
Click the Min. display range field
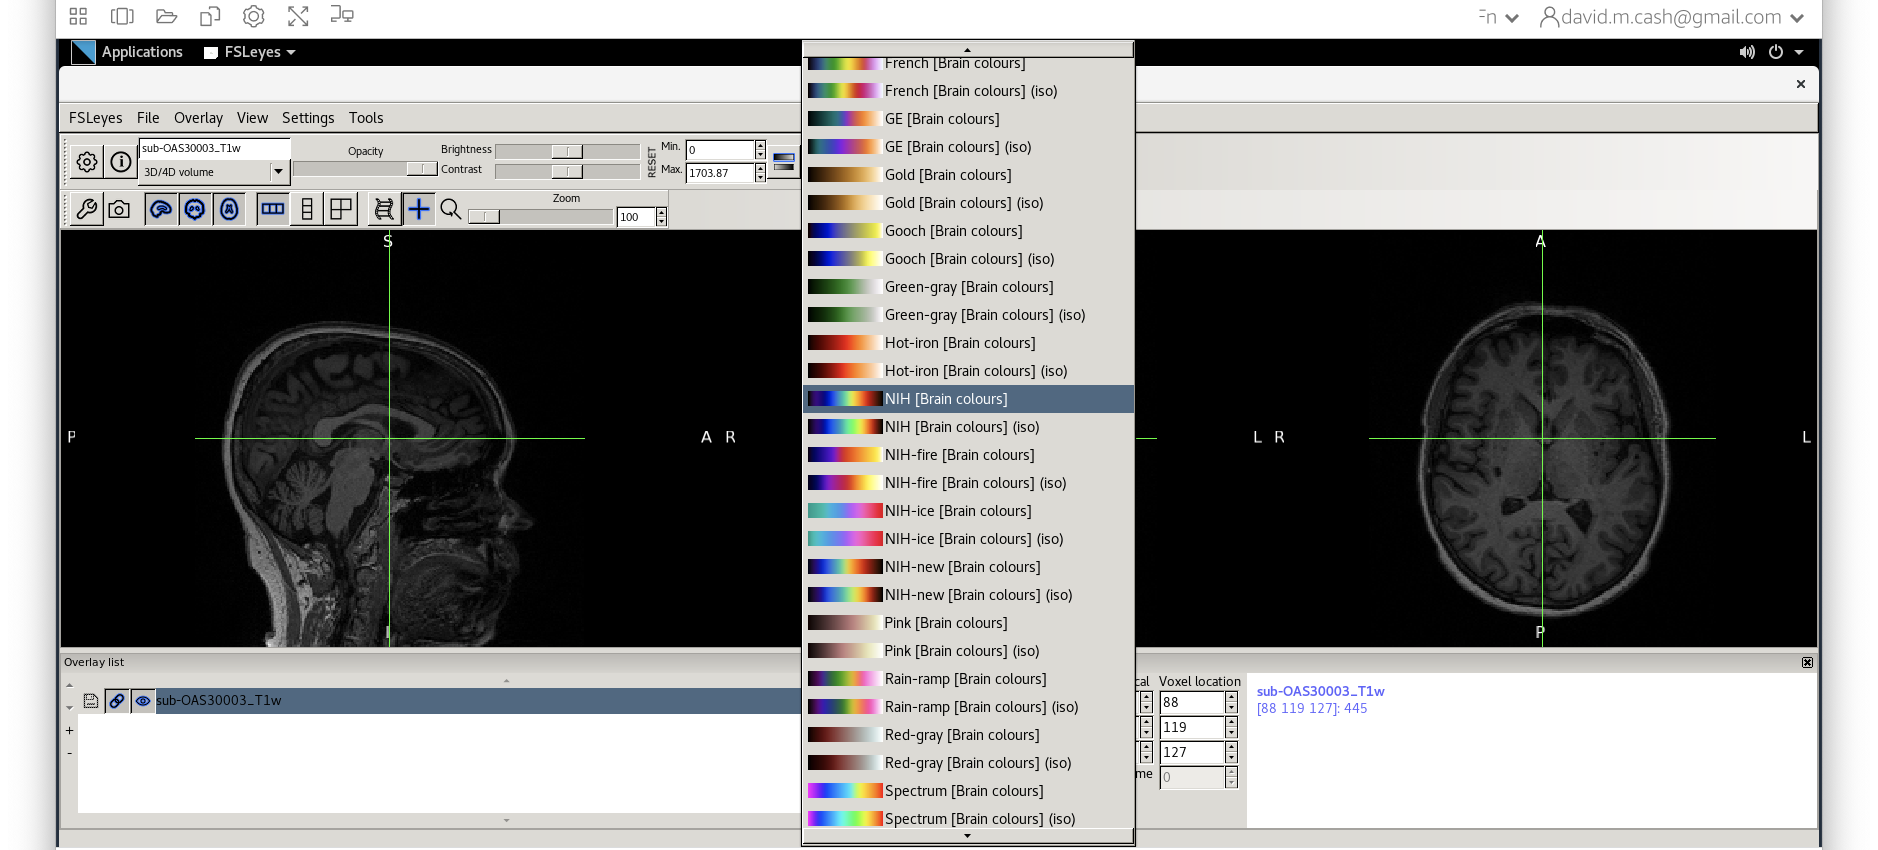pos(720,150)
